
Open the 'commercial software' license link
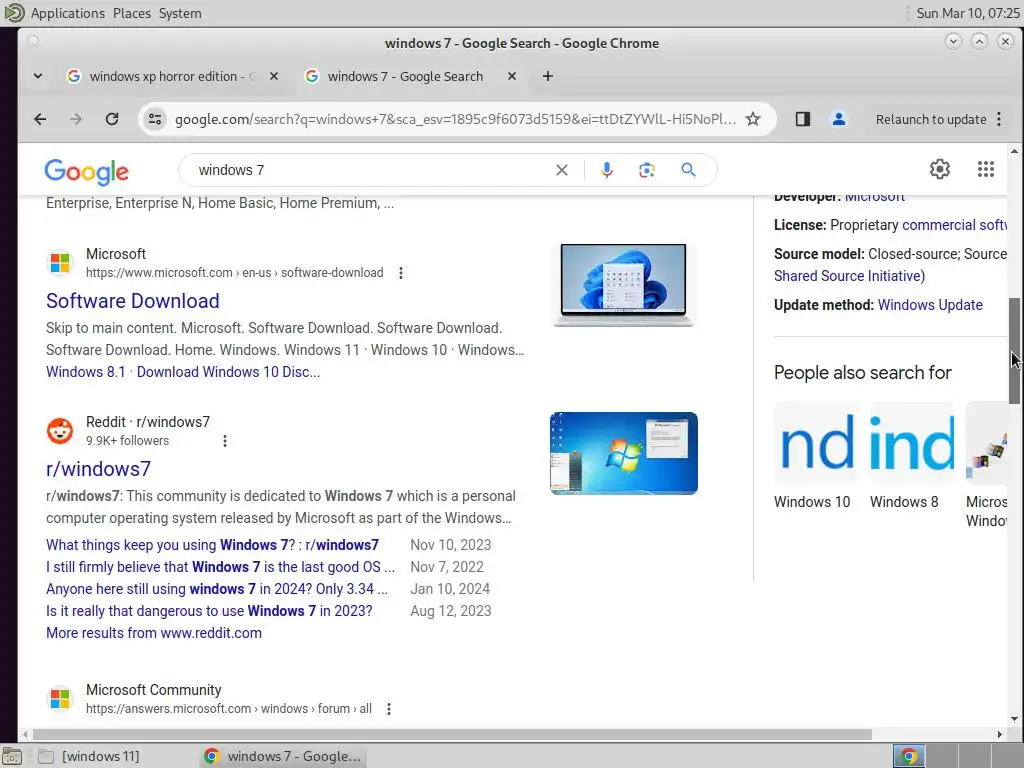(954, 225)
